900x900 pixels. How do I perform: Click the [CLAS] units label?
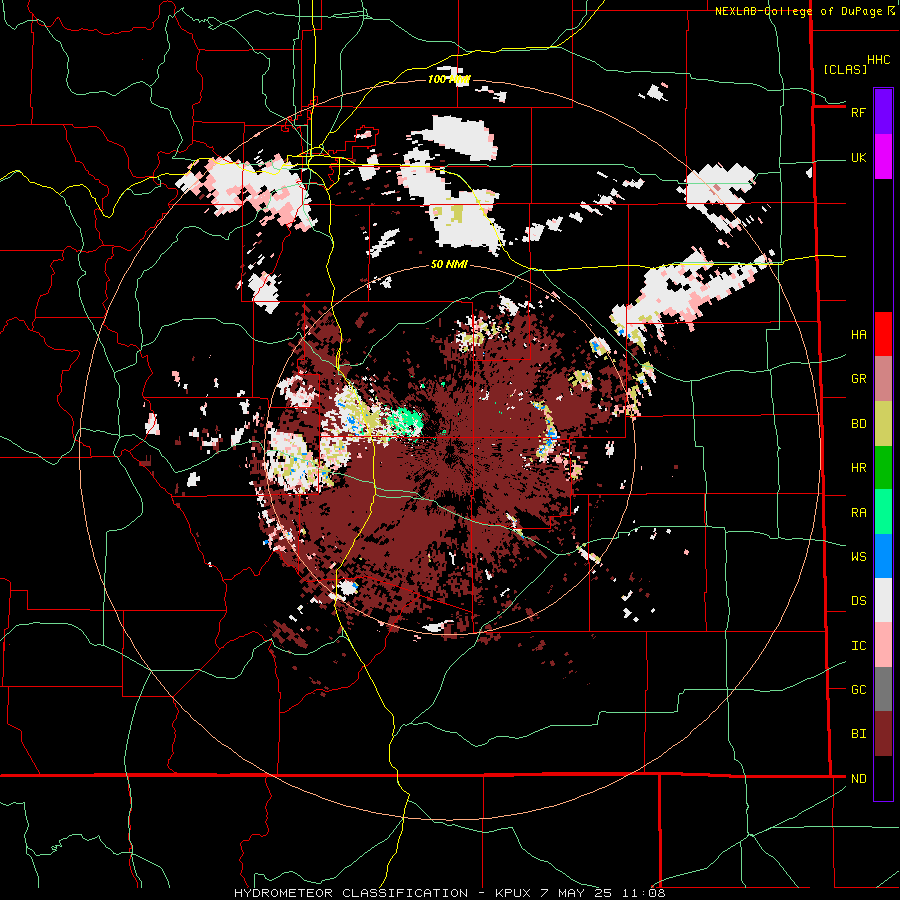(x=845, y=70)
